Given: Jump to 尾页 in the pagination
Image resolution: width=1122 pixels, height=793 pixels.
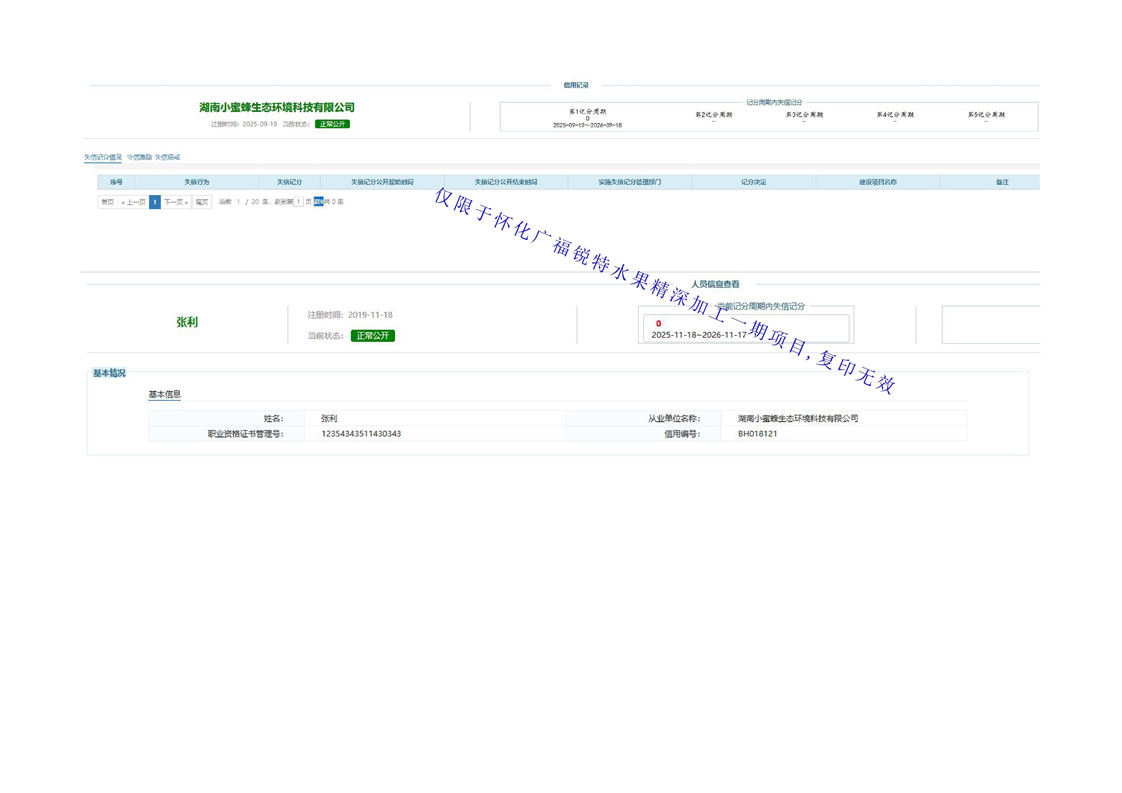Looking at the screenshot, I should [x=203, y=203].
